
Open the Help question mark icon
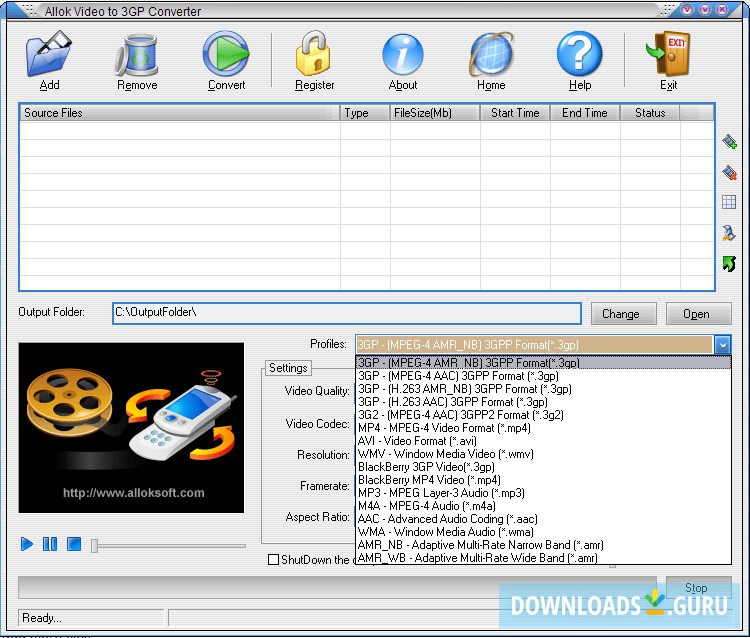pyautogui.click(x=579, y=54)
